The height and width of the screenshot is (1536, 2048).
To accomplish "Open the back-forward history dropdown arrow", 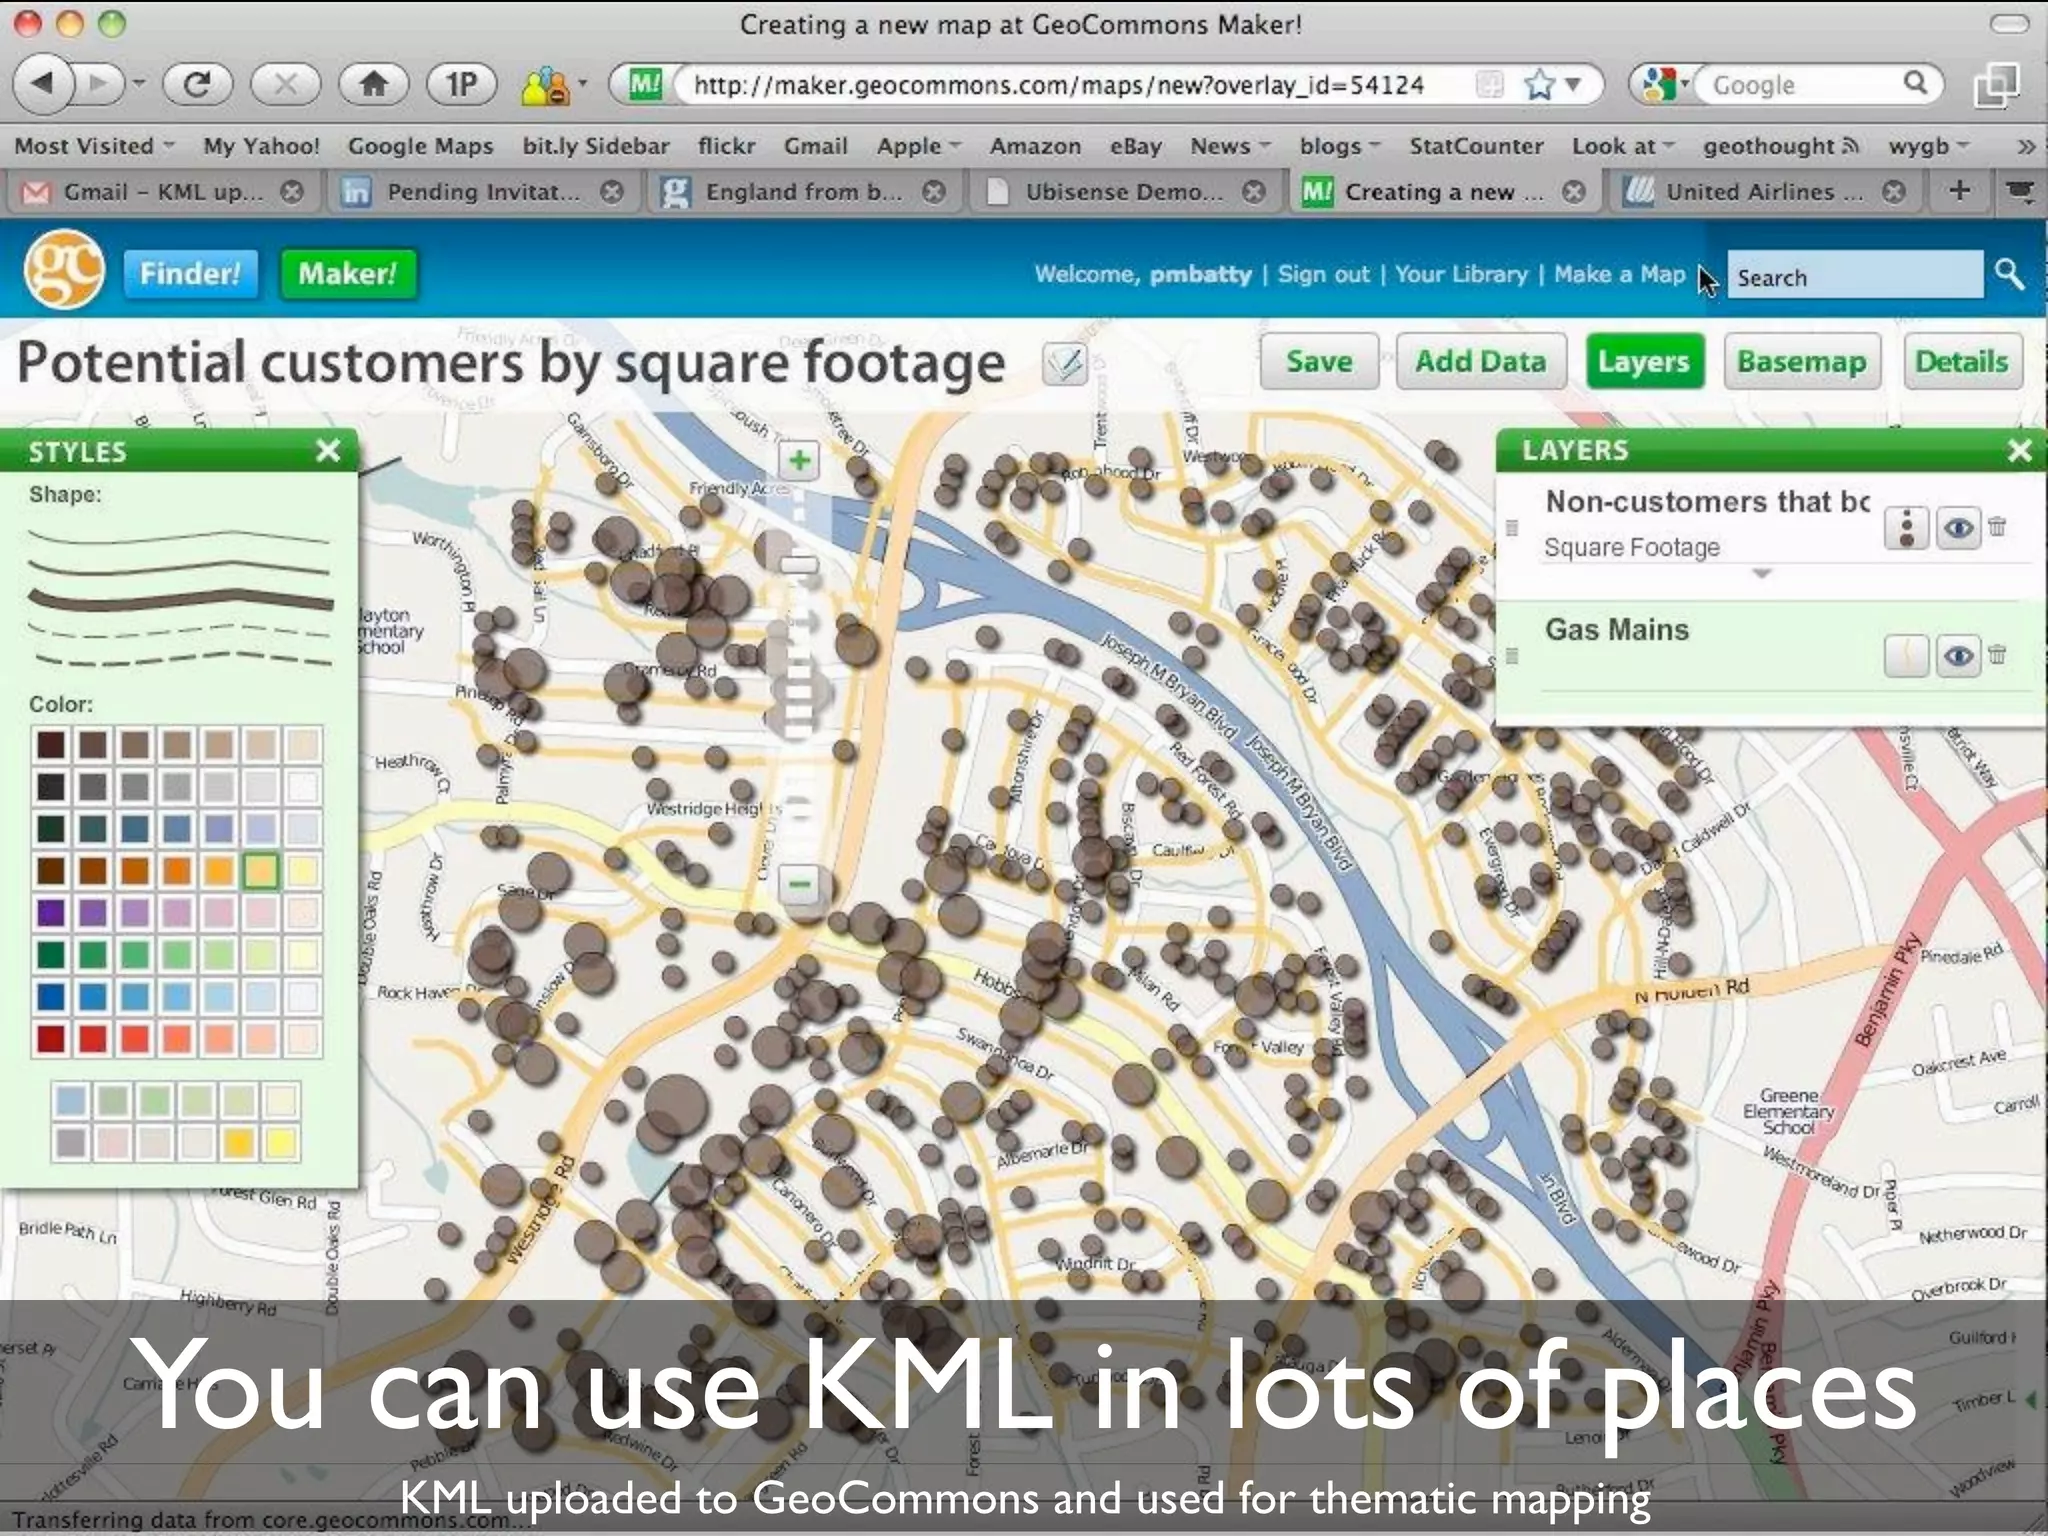I will (x=139, y=84).
